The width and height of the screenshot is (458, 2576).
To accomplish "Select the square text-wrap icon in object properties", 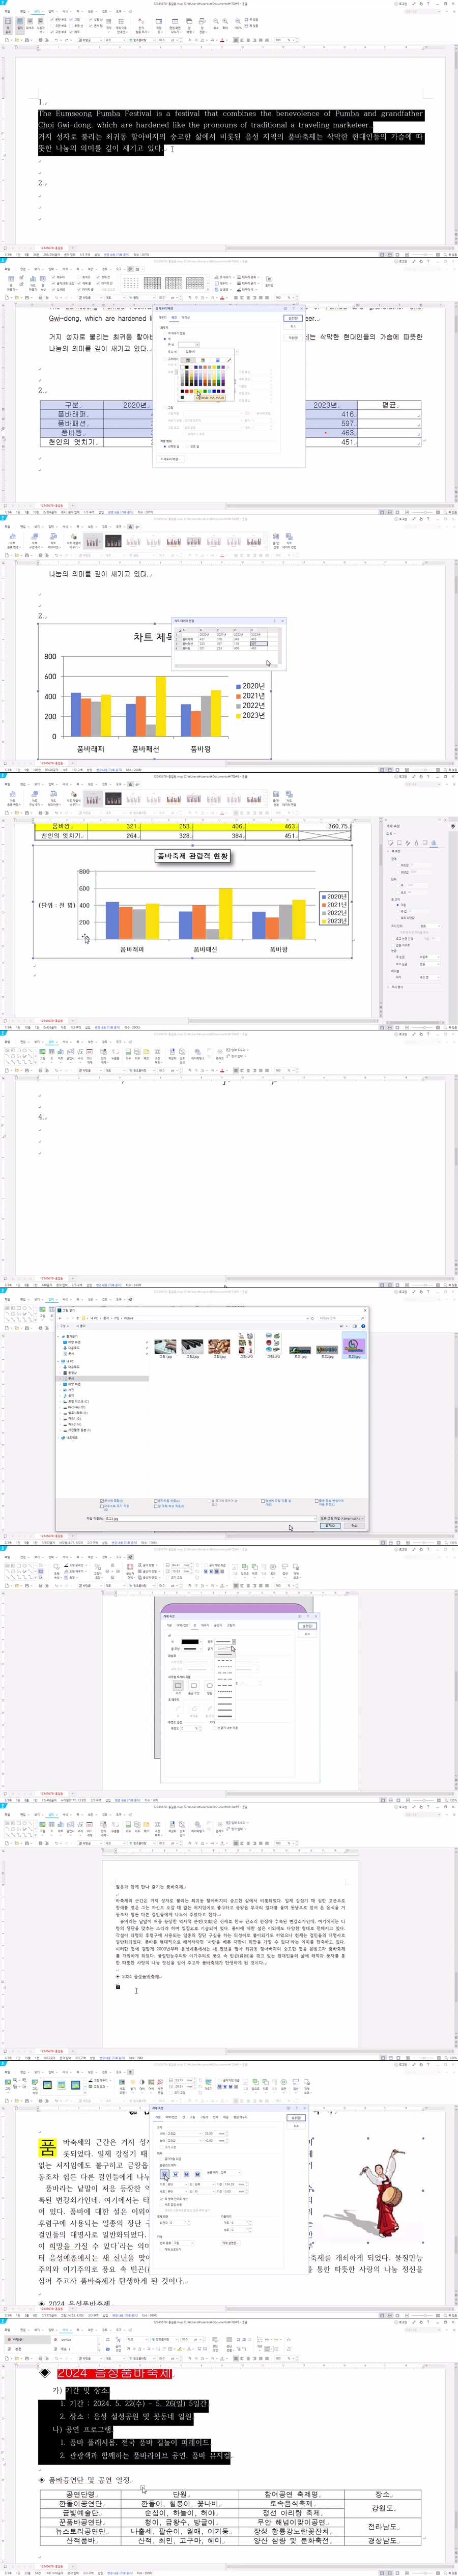I will pos(164,2174).
